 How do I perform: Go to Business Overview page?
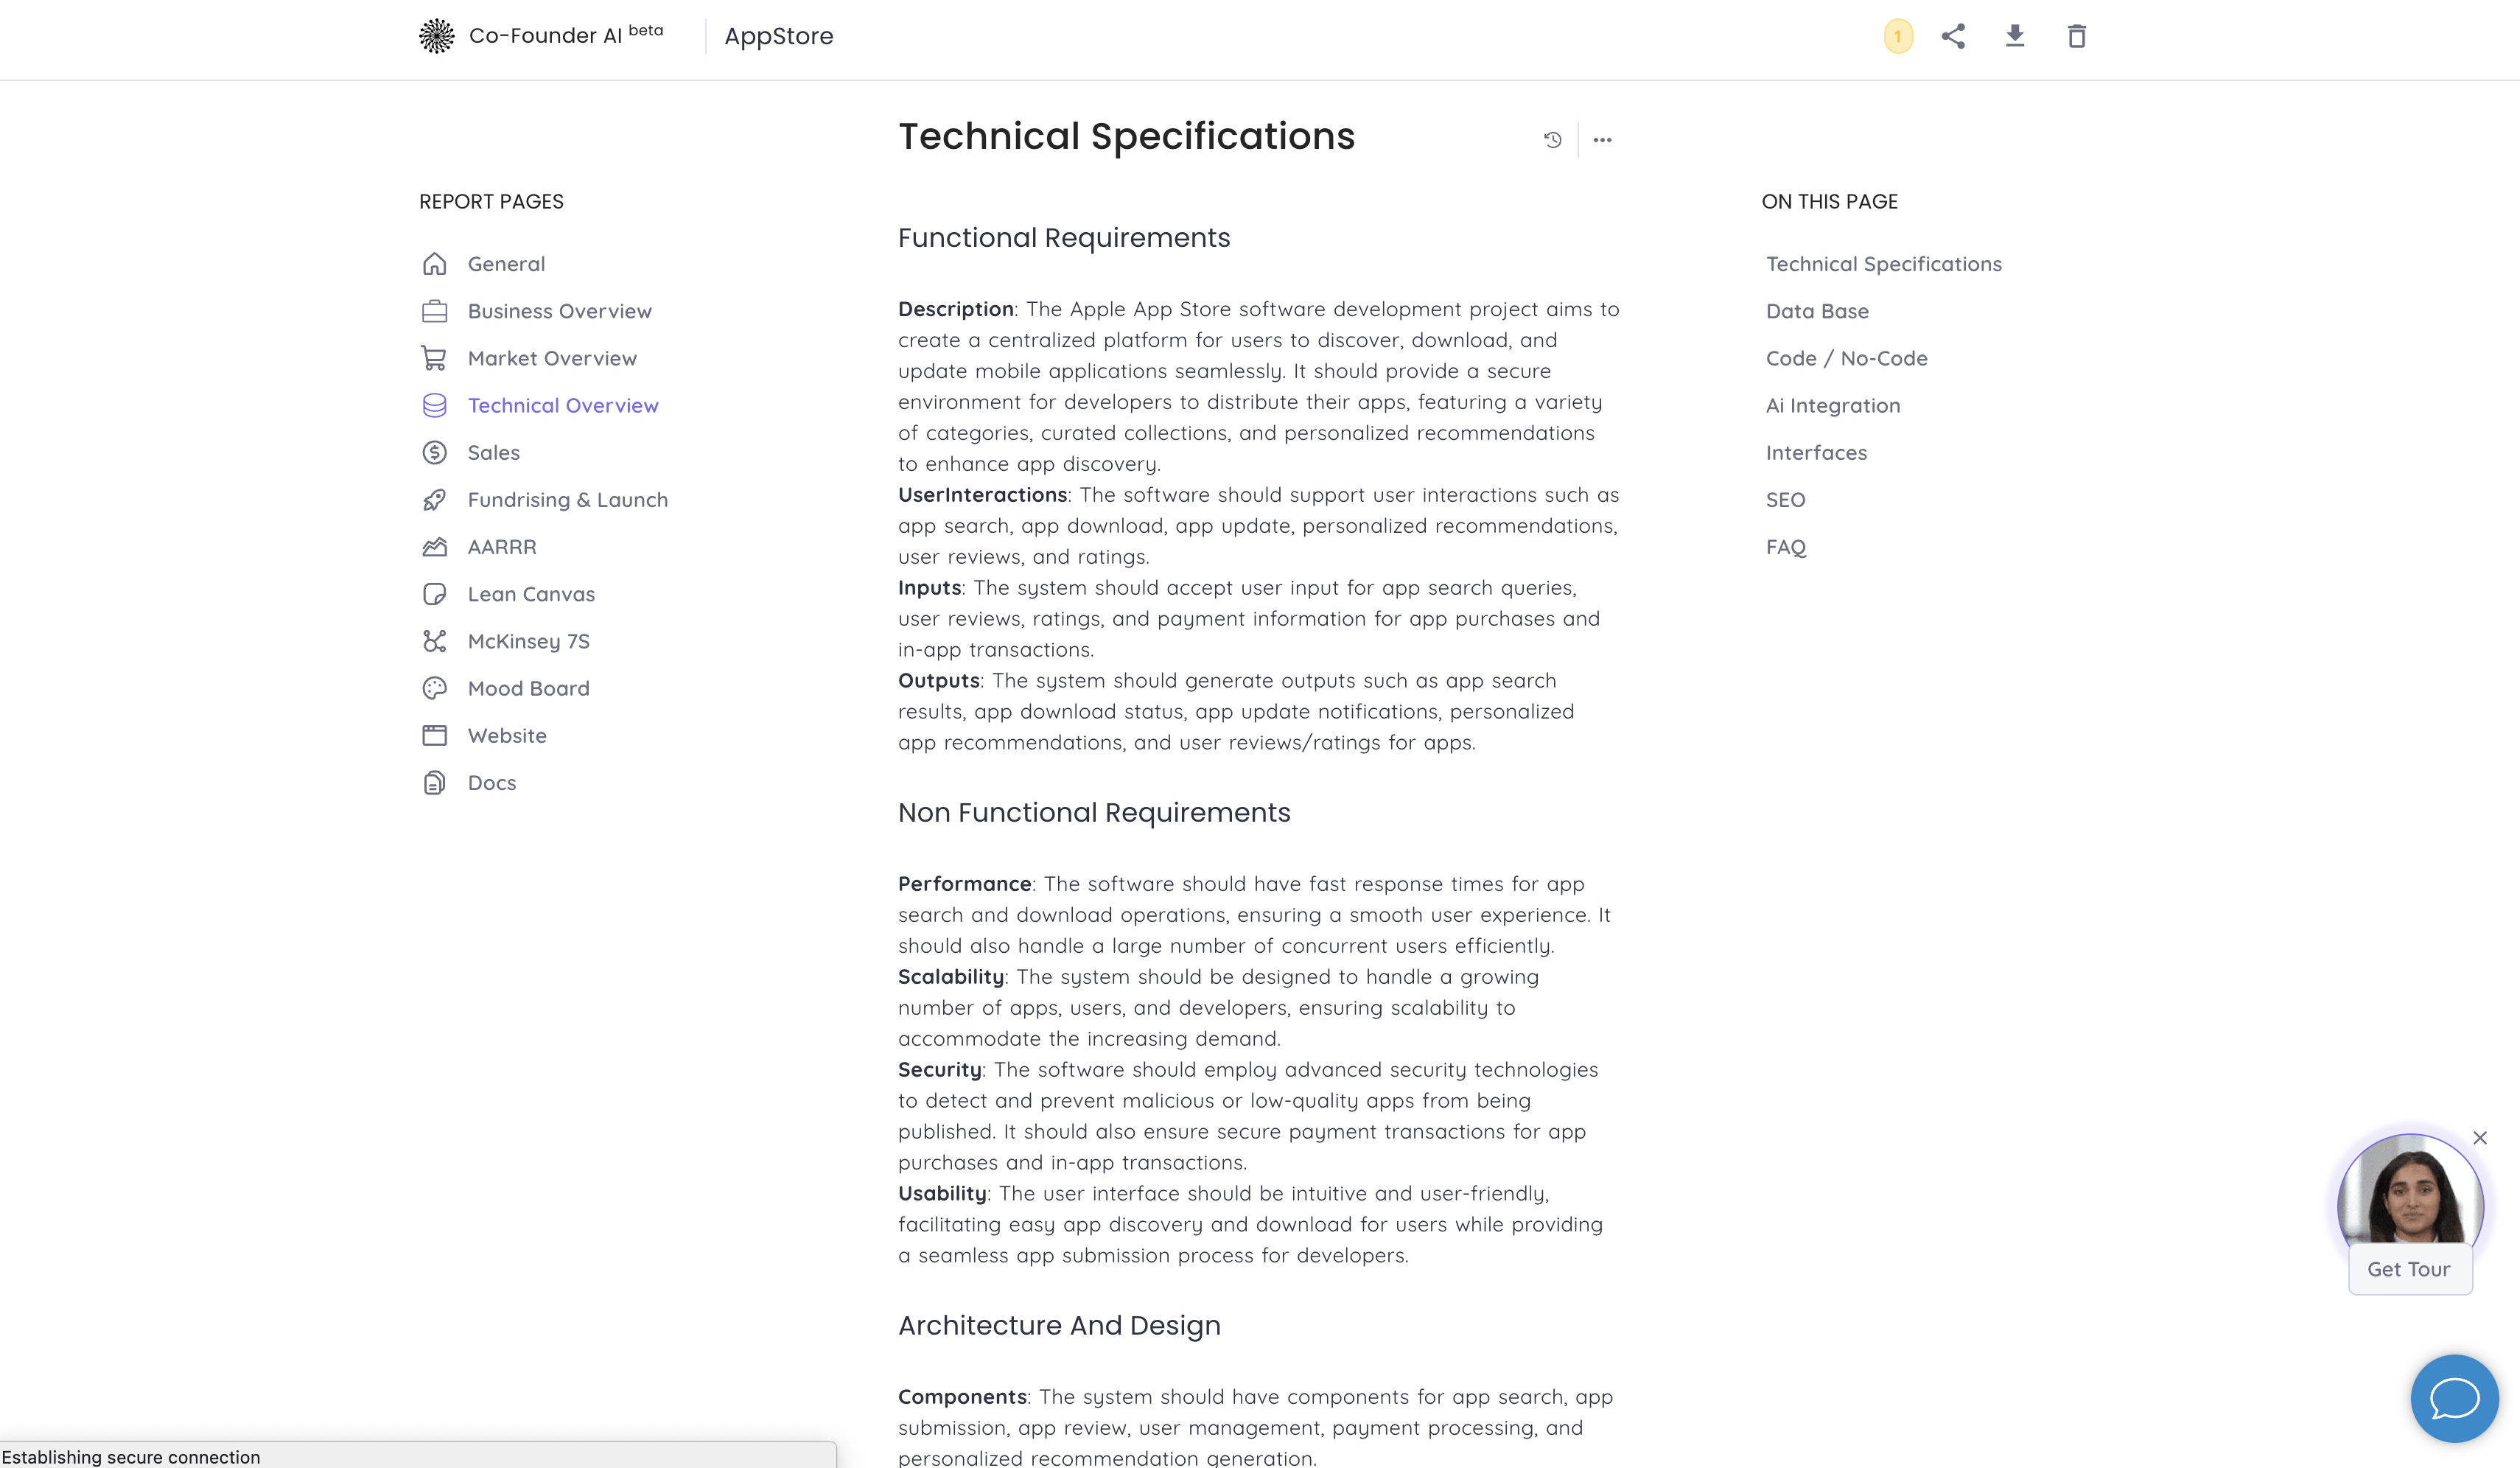559,311
